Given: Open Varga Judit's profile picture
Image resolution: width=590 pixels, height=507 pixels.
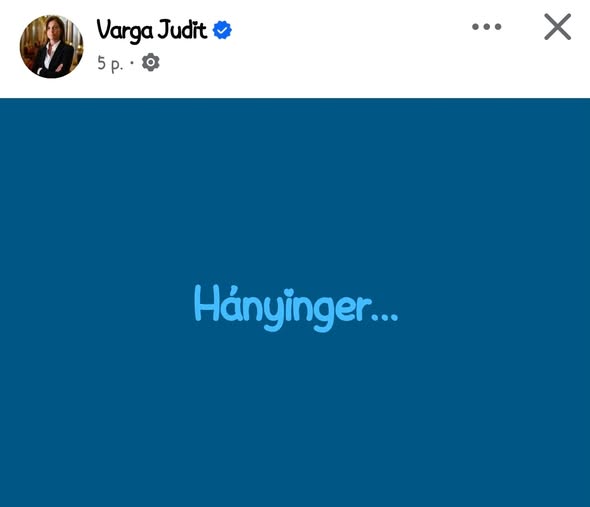Looking at the screenshot, I should (x=52, y=47).
